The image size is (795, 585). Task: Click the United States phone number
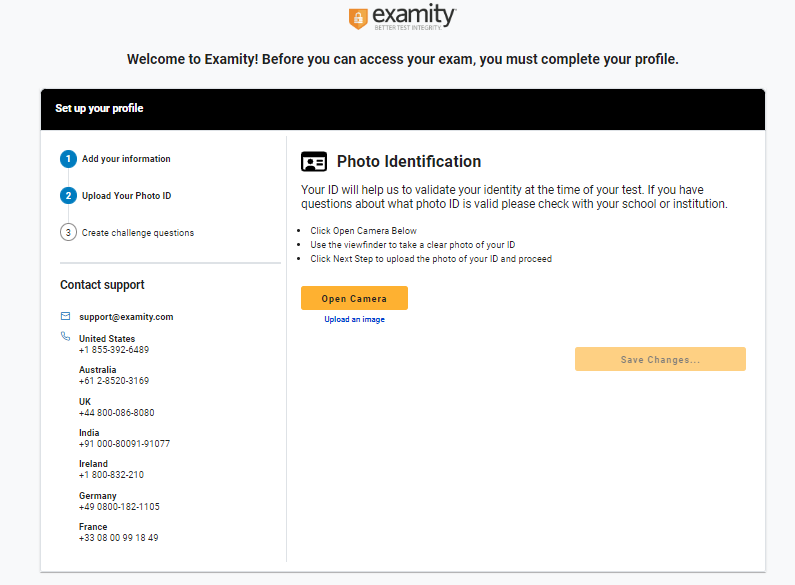[114, 350]
